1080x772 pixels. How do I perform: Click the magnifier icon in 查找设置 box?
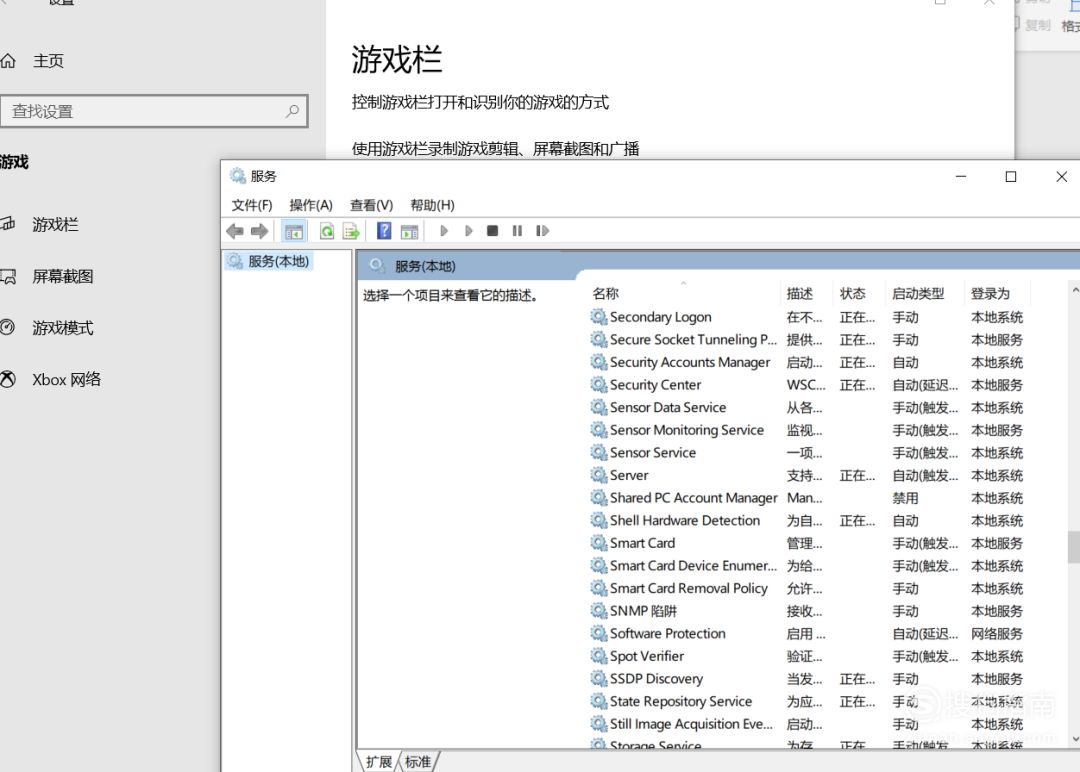click(x=292, y=111)
